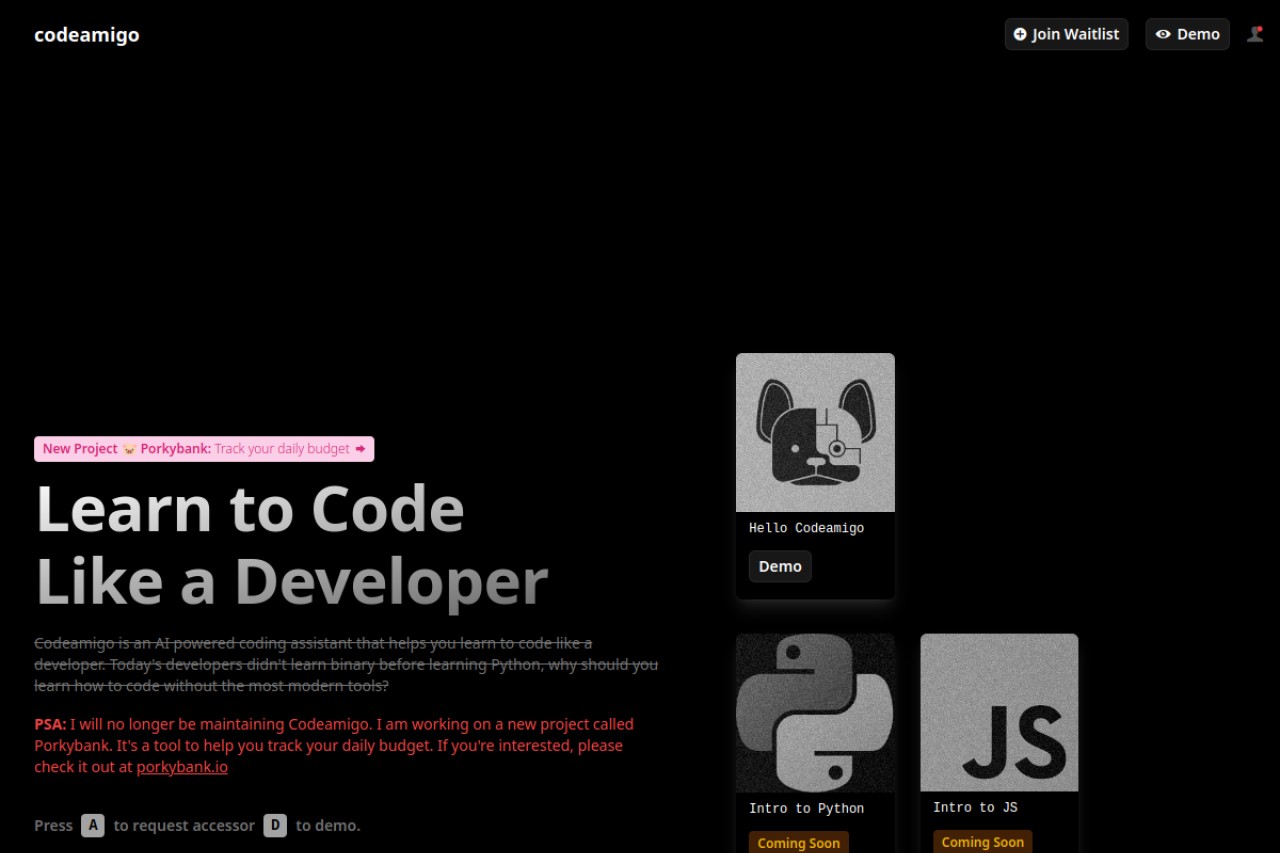This screenshot has height=853, width=1280.
Task: Open the user profile avatar icon
Action: click(1255, 34)
